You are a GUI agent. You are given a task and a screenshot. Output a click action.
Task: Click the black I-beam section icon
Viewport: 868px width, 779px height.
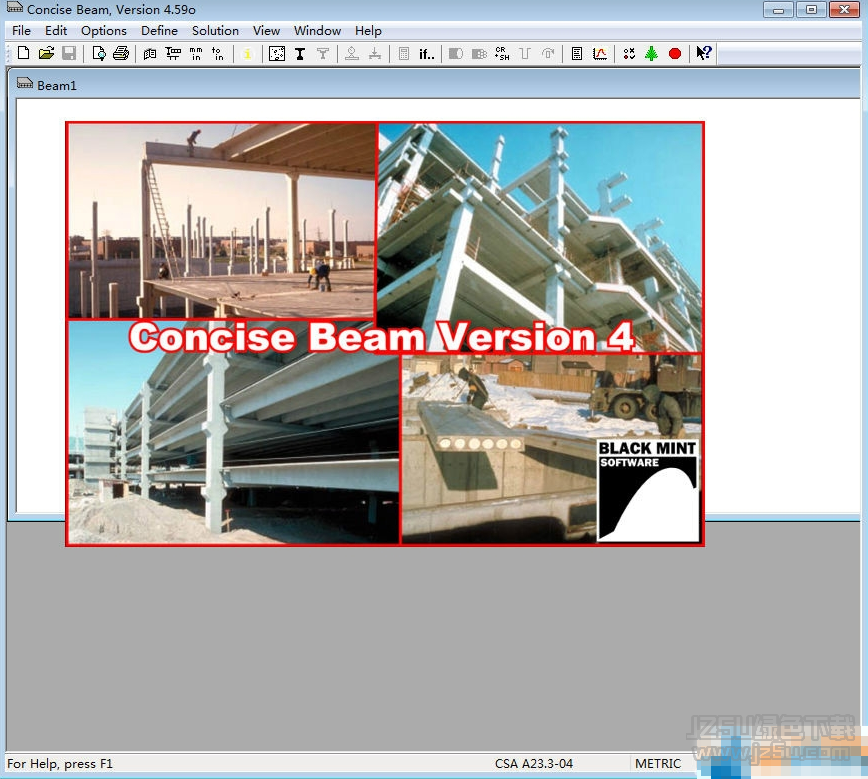(x=300, y=54)
